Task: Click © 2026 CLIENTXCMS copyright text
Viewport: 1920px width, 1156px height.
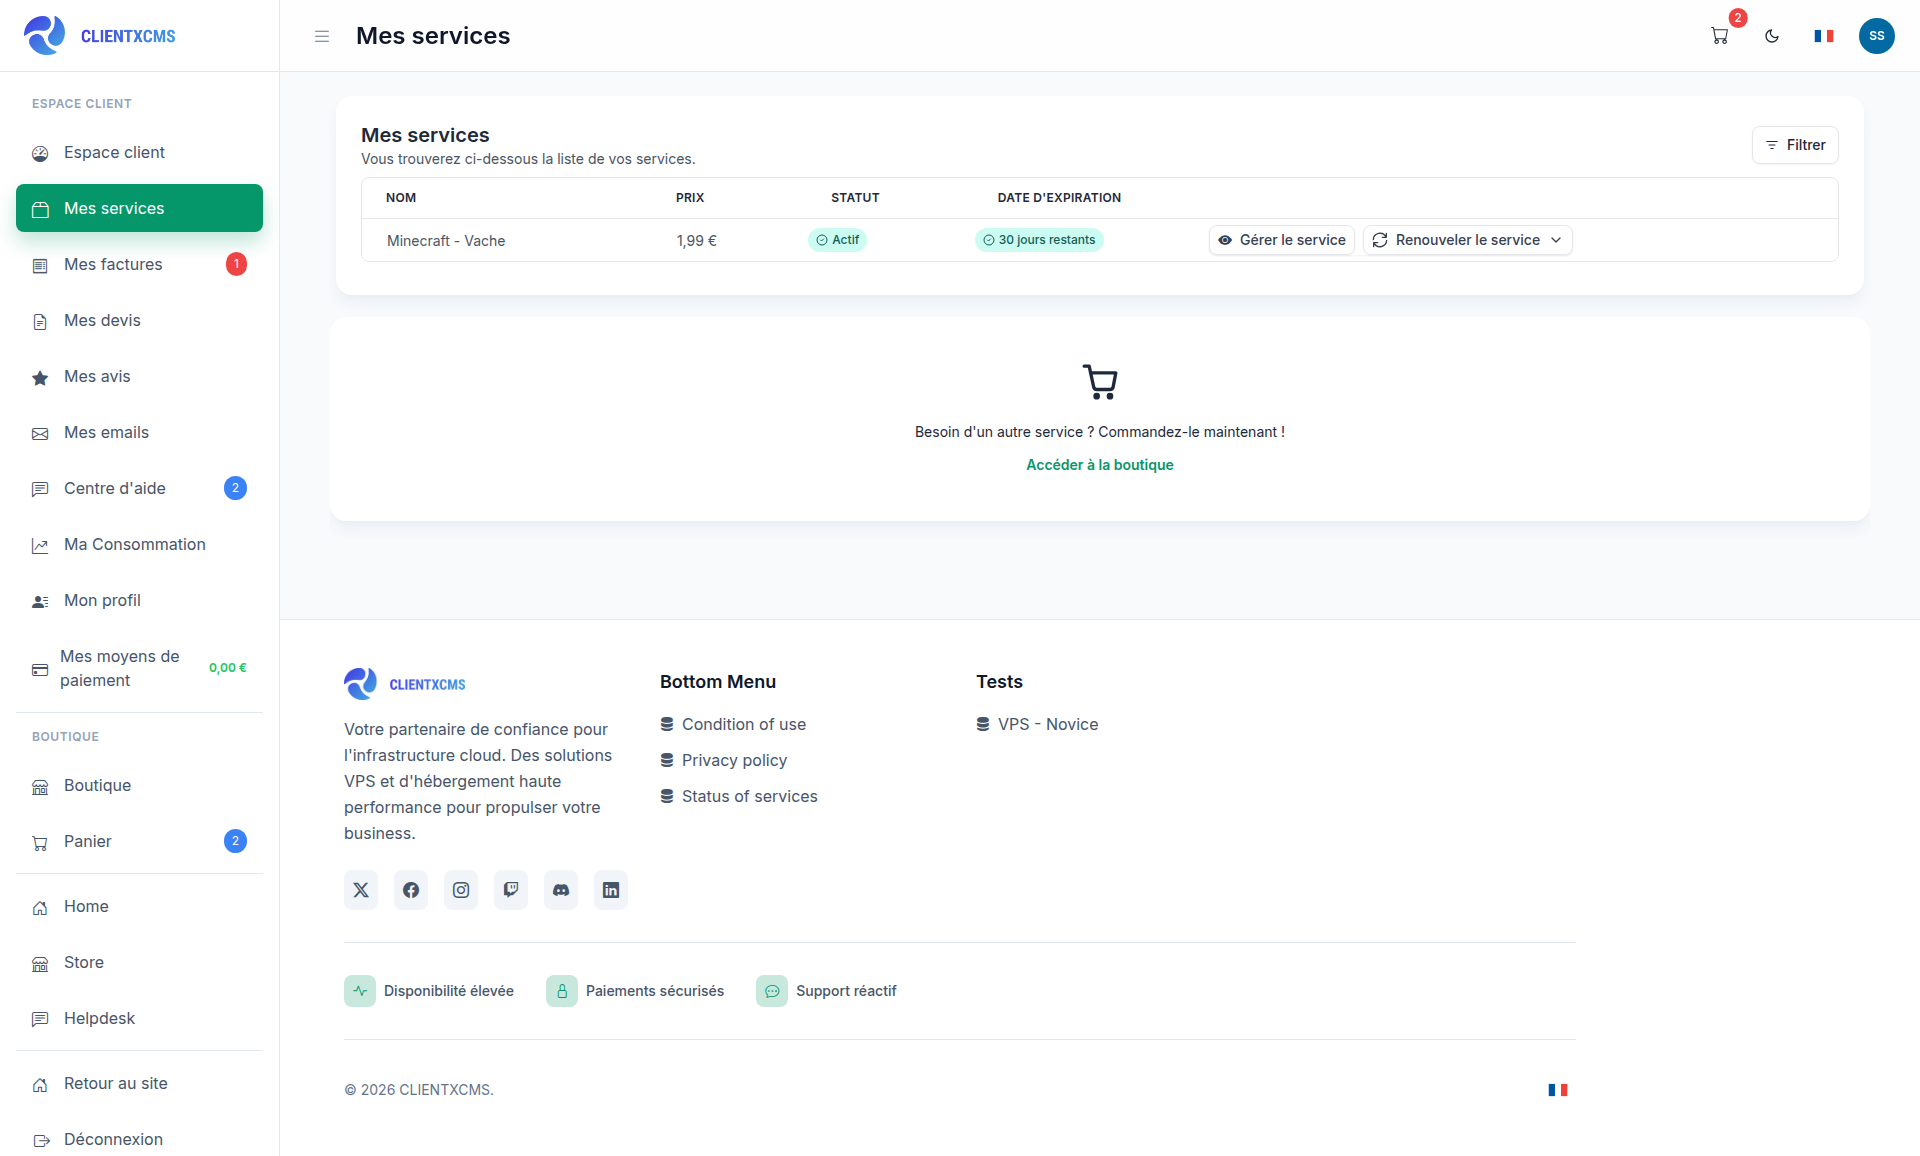Action: pyautogui.click(x=419, y=1090)
